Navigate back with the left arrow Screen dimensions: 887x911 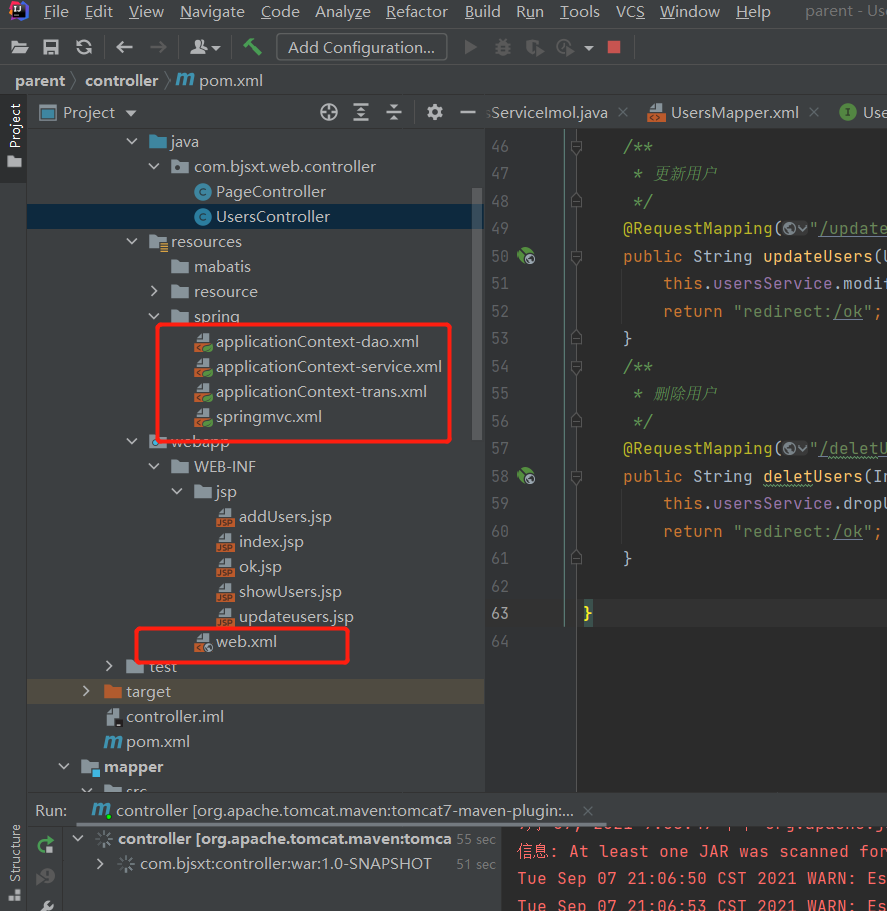(x=124, y=47)
